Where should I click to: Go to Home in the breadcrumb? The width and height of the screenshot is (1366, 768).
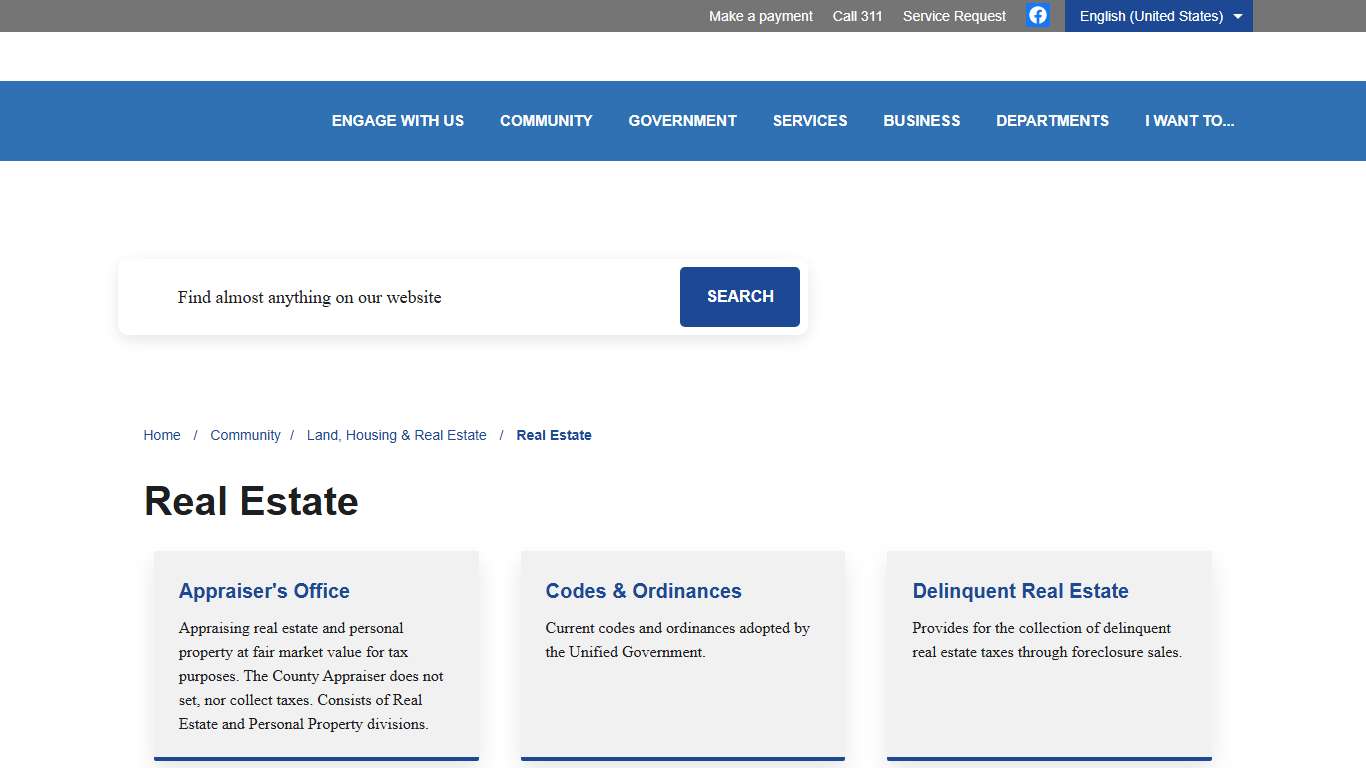(x=162, y=435)
